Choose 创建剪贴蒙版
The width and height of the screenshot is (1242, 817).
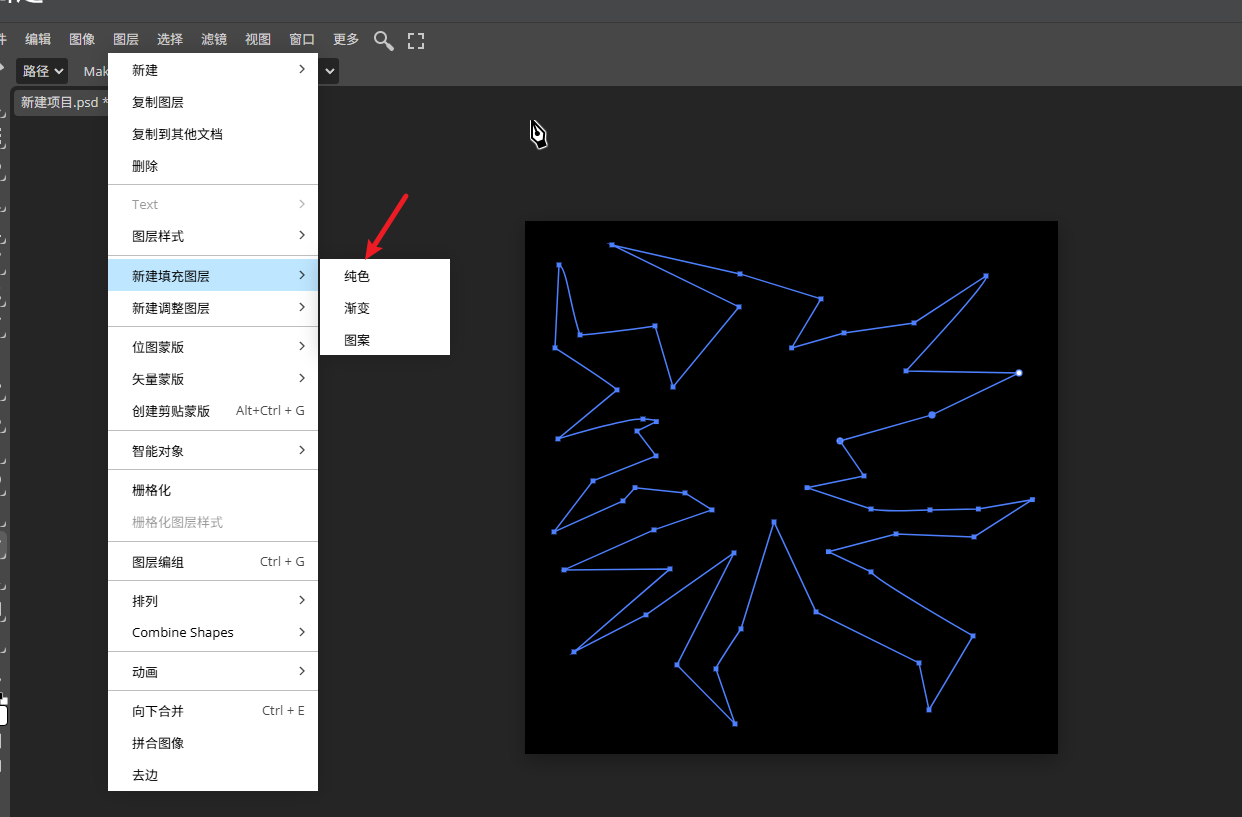(x=213, y=411)
